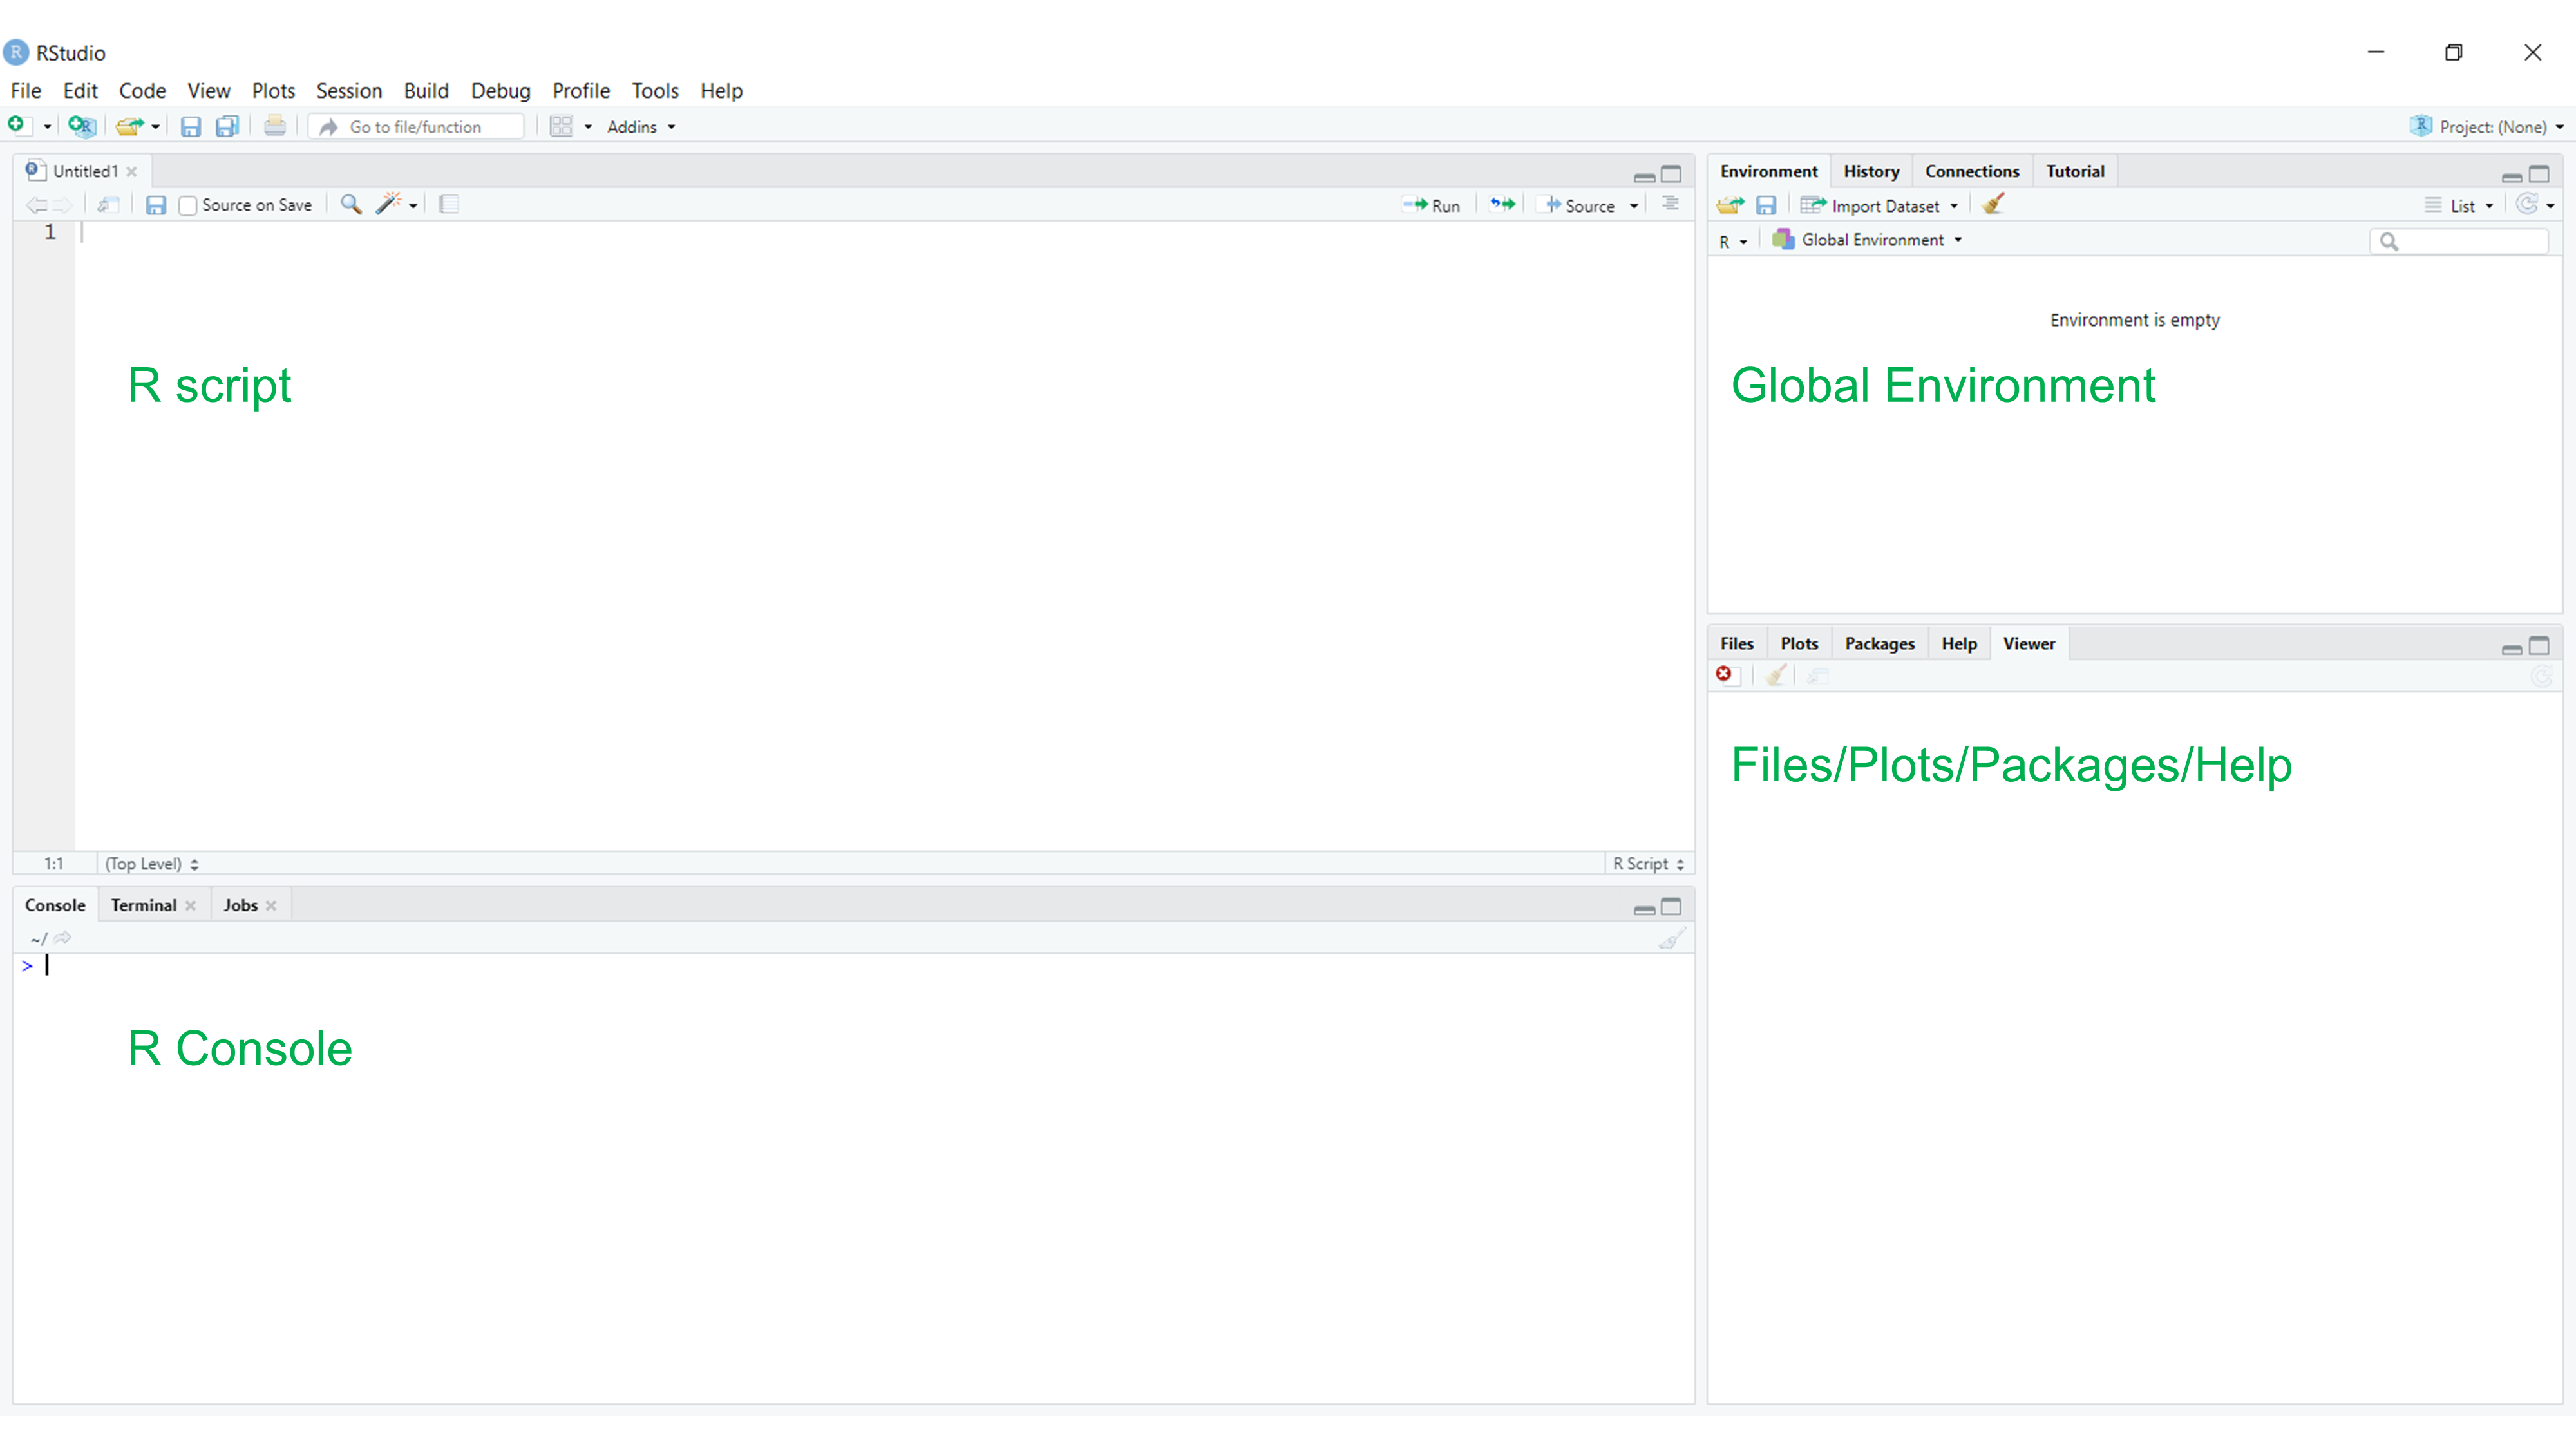The width and height of the screenshot is (2576, 1449).
Task: Switch to Packages tab
Action: tap(1879, 644)
